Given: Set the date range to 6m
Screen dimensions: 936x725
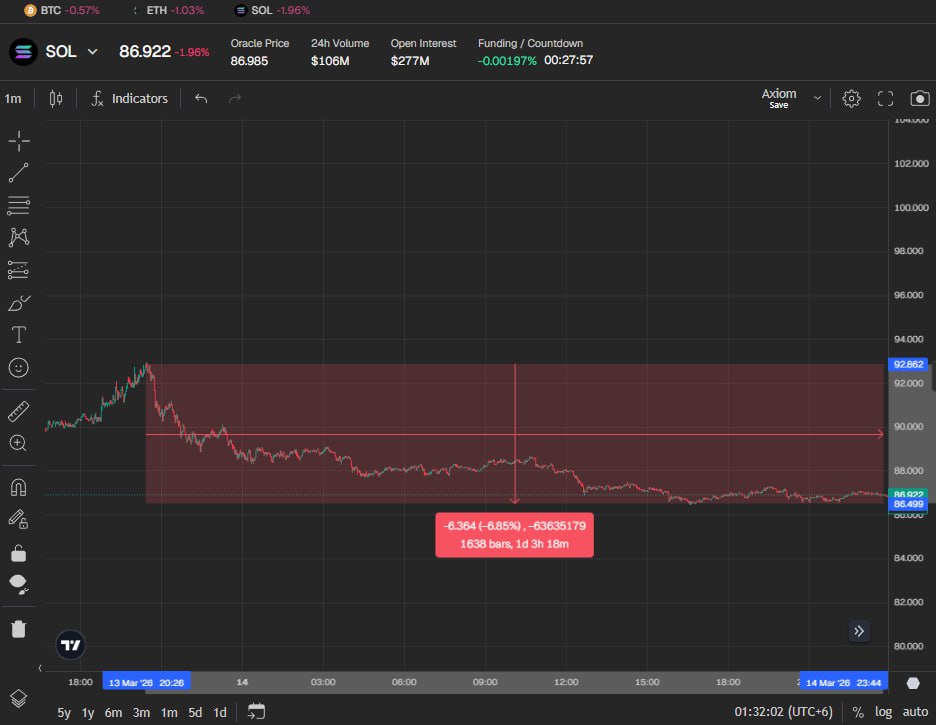Looking at the screenshot, I should tap(113, 712).
